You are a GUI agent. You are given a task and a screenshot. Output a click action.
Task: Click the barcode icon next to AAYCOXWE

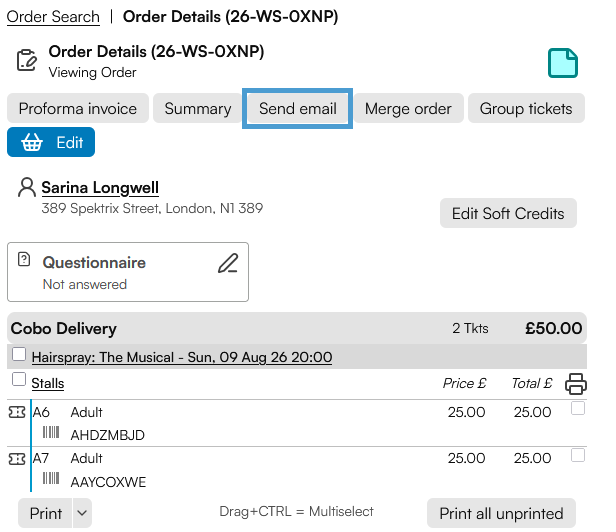click(51, 479)
